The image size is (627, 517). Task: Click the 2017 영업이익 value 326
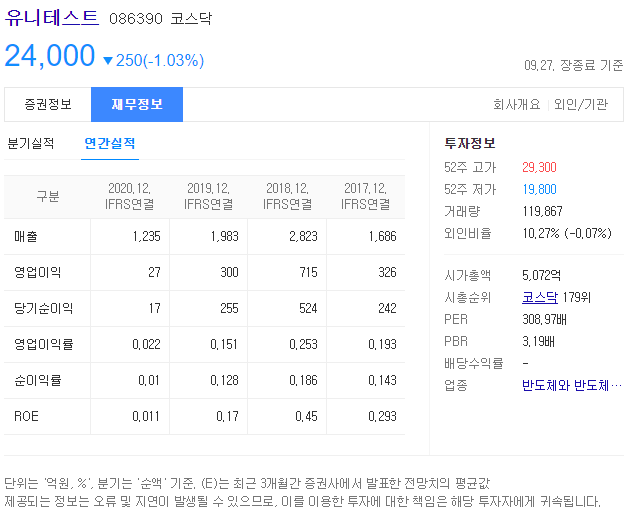coord(387,272)
